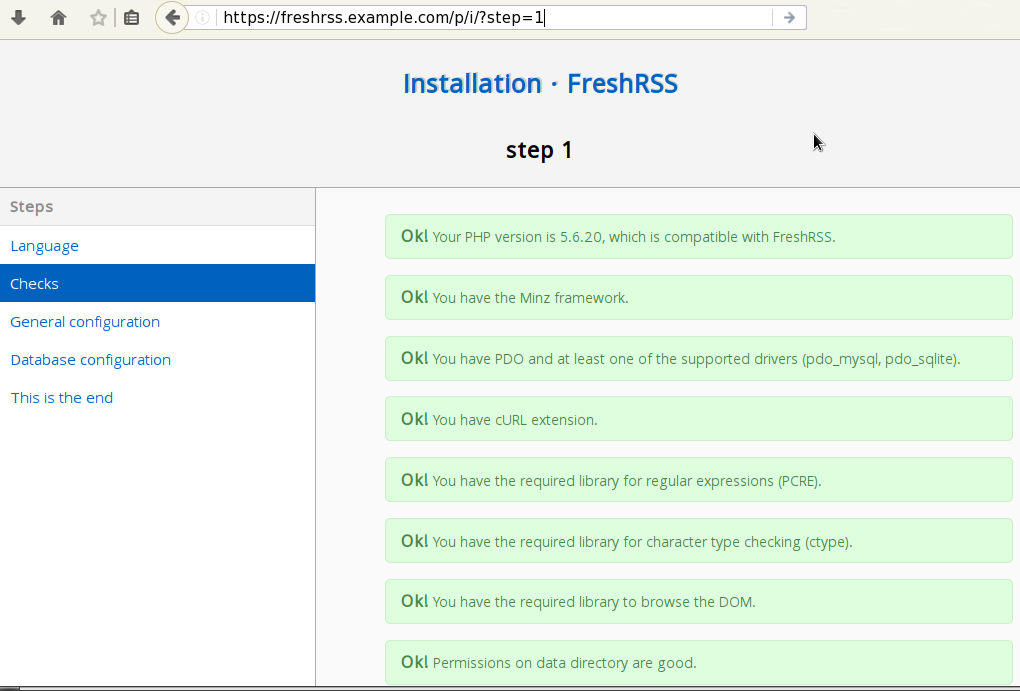This screenshot has height=691, width=1020.
Task: Jump to This is the end step
Action: click(62, 398)
